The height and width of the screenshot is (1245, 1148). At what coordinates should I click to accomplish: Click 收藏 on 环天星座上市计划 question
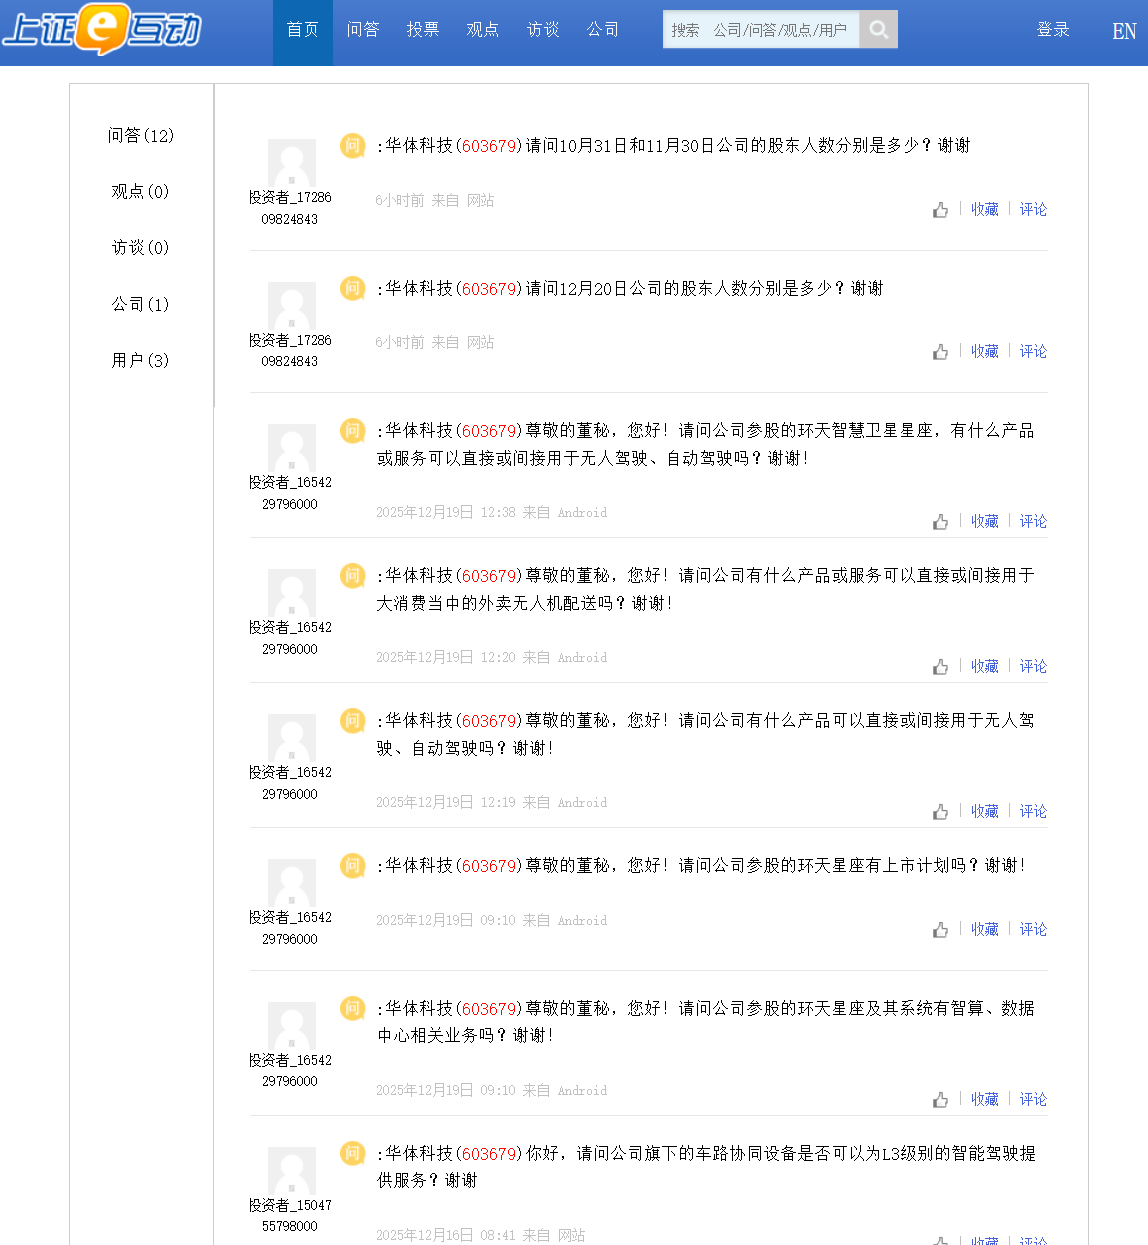point(985,929)
